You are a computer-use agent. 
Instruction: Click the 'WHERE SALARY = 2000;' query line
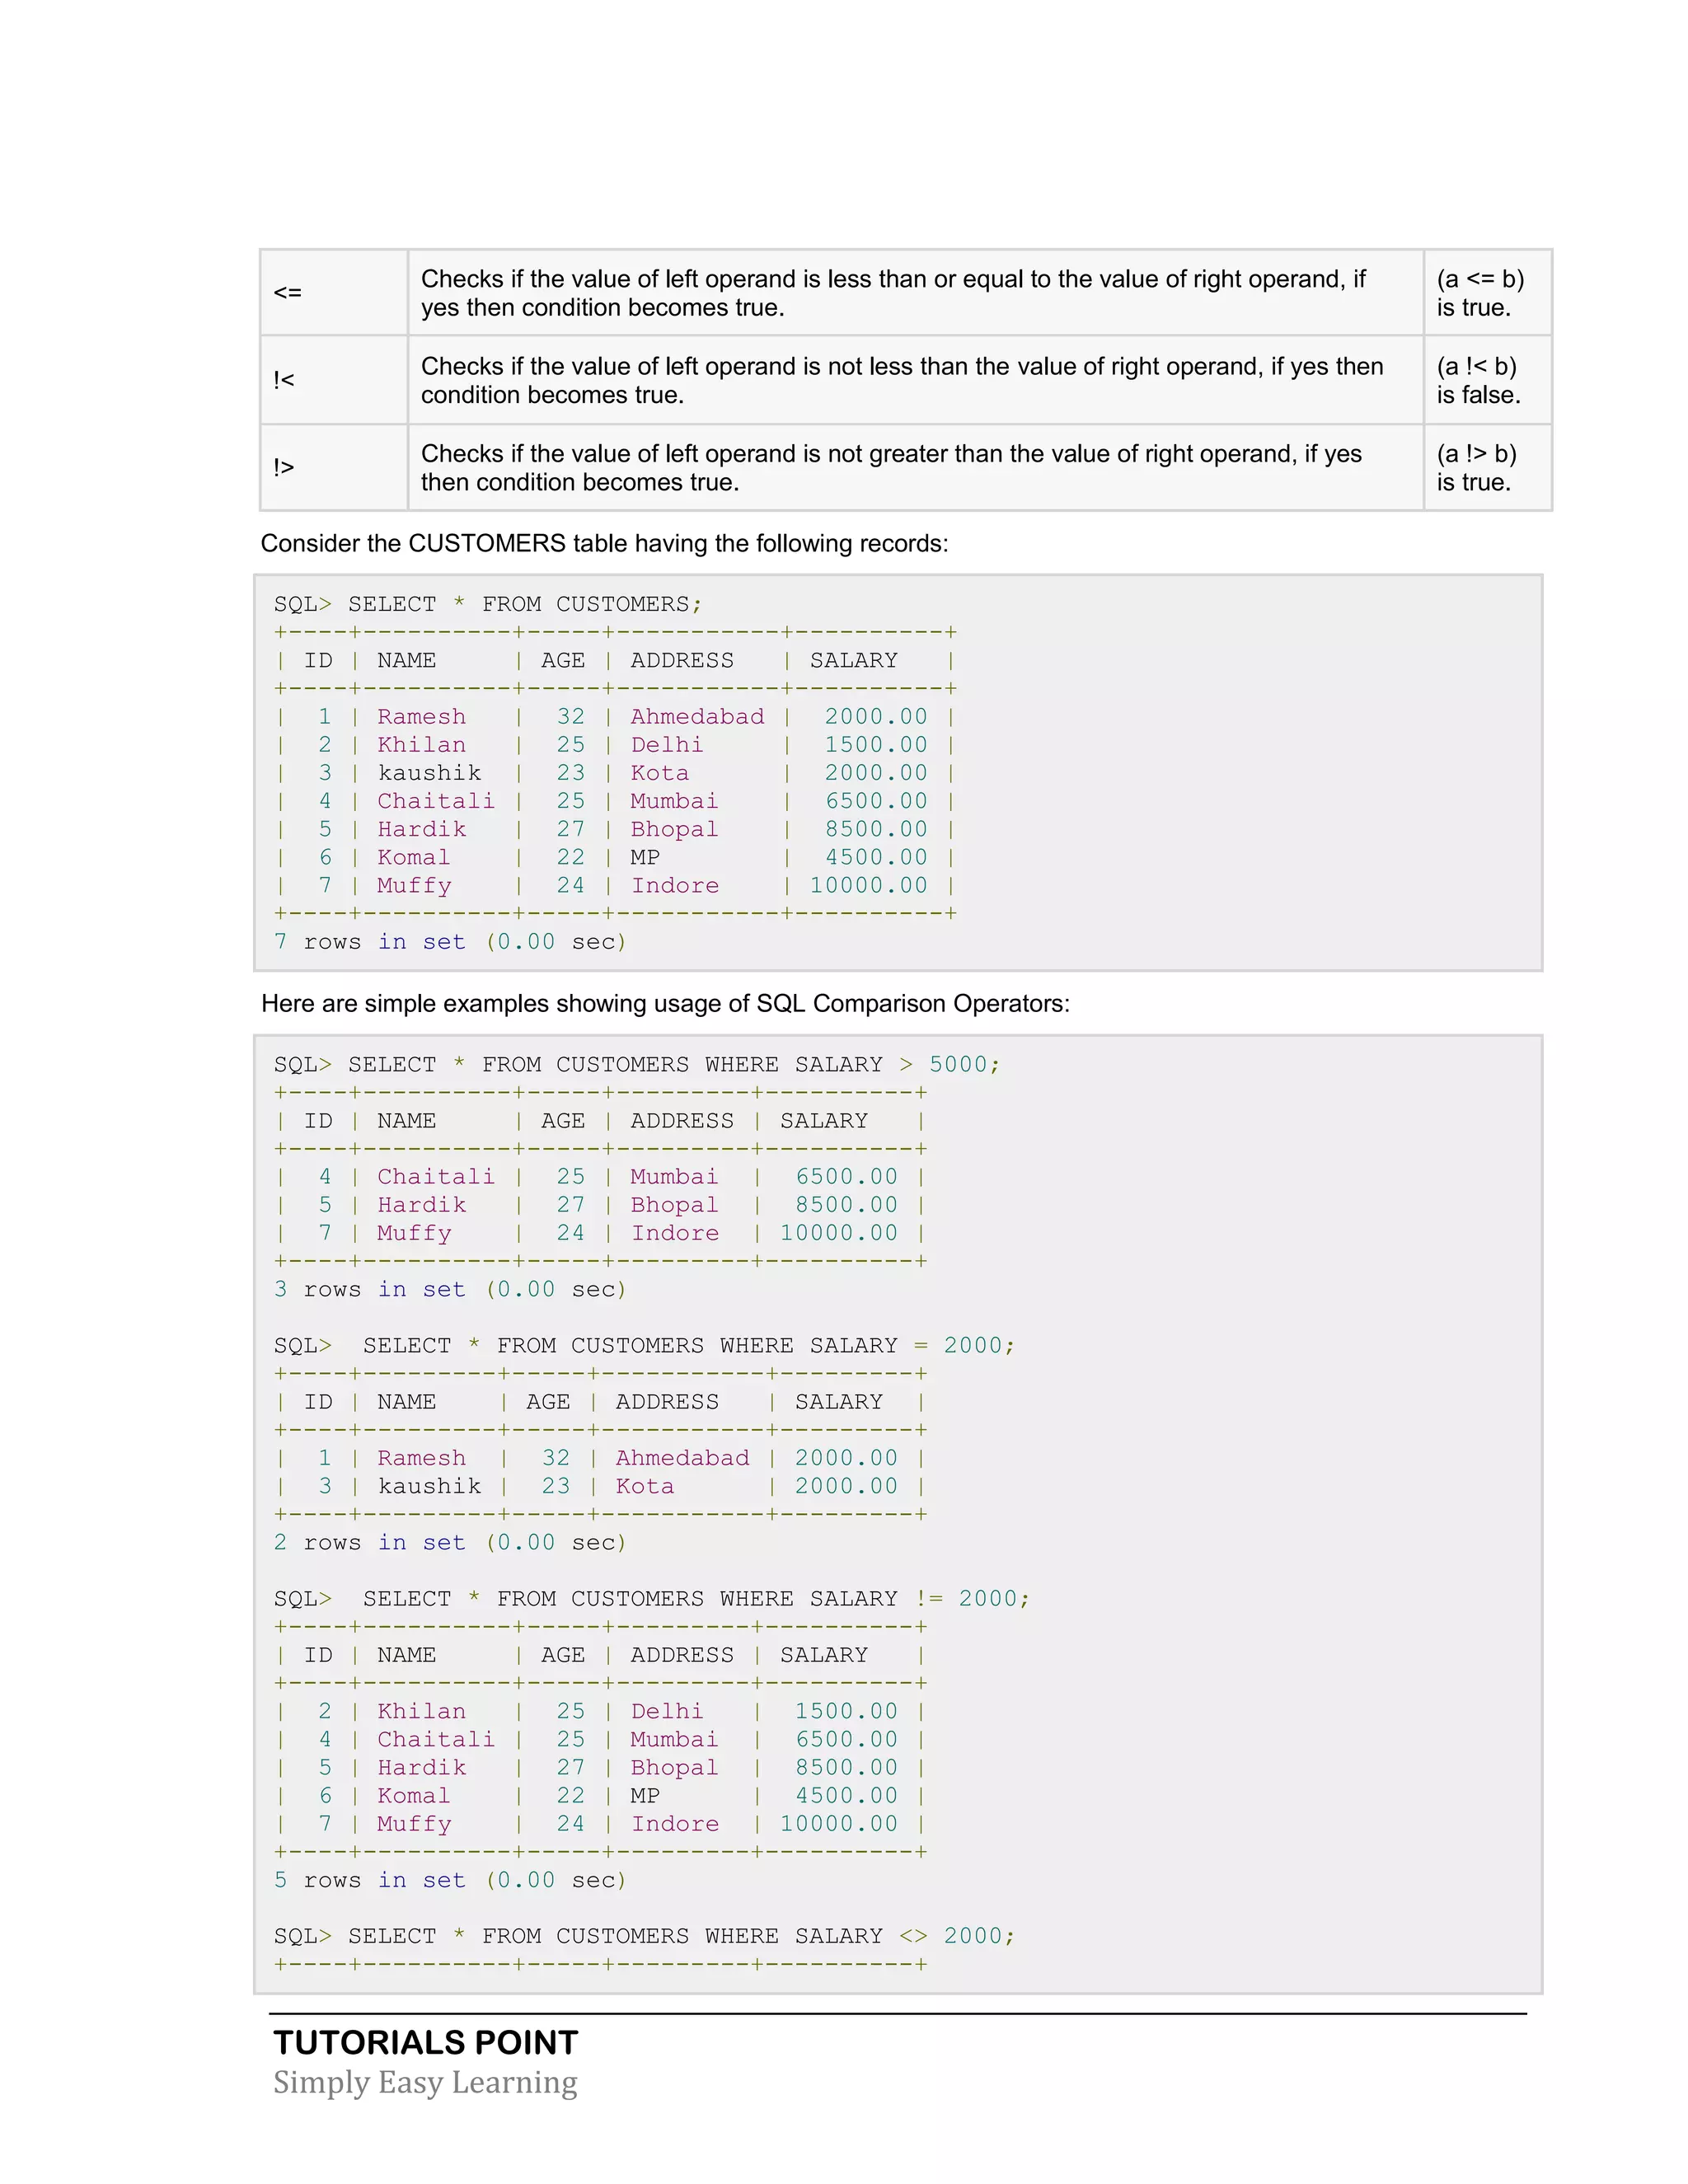[644, 1345]
